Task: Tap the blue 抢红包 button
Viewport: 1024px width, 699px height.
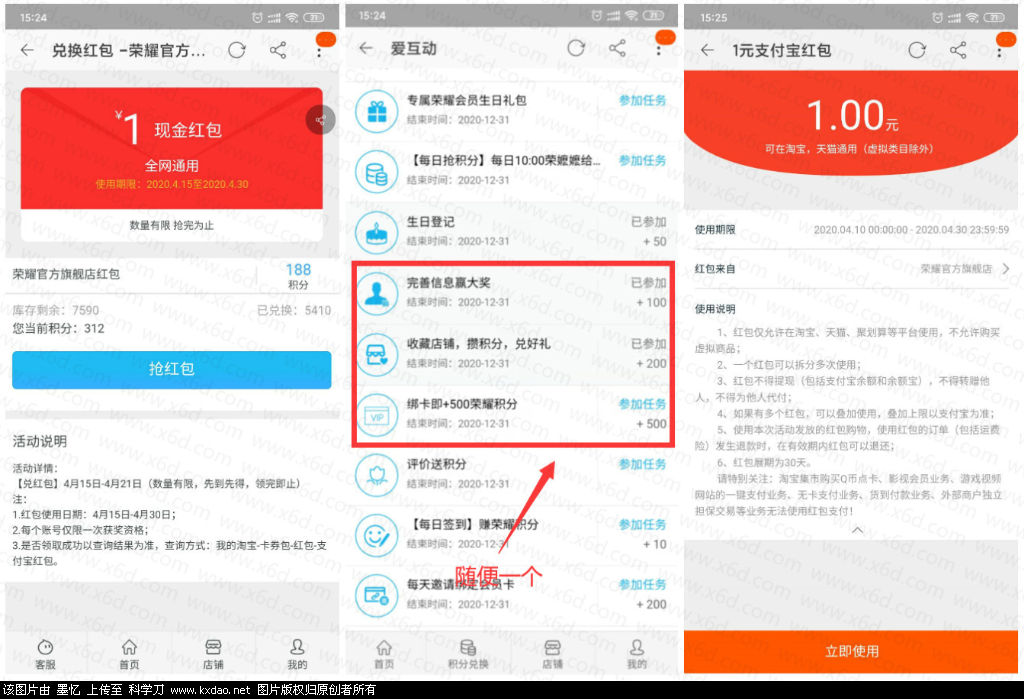Action: click(x=172, y=370)
